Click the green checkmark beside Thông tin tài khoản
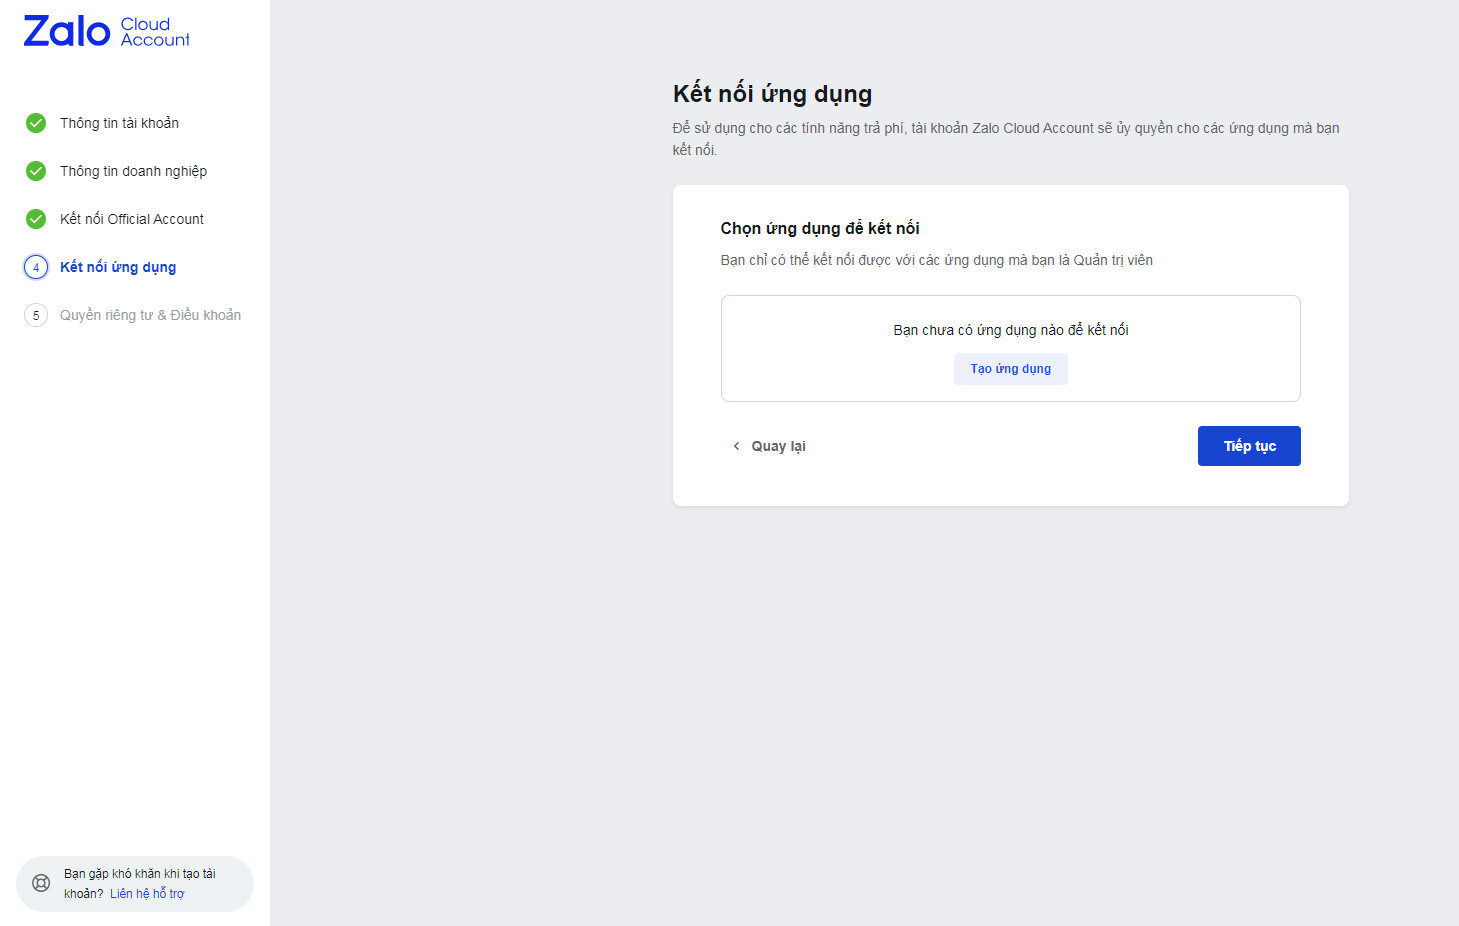 click(x=36, y=123)
